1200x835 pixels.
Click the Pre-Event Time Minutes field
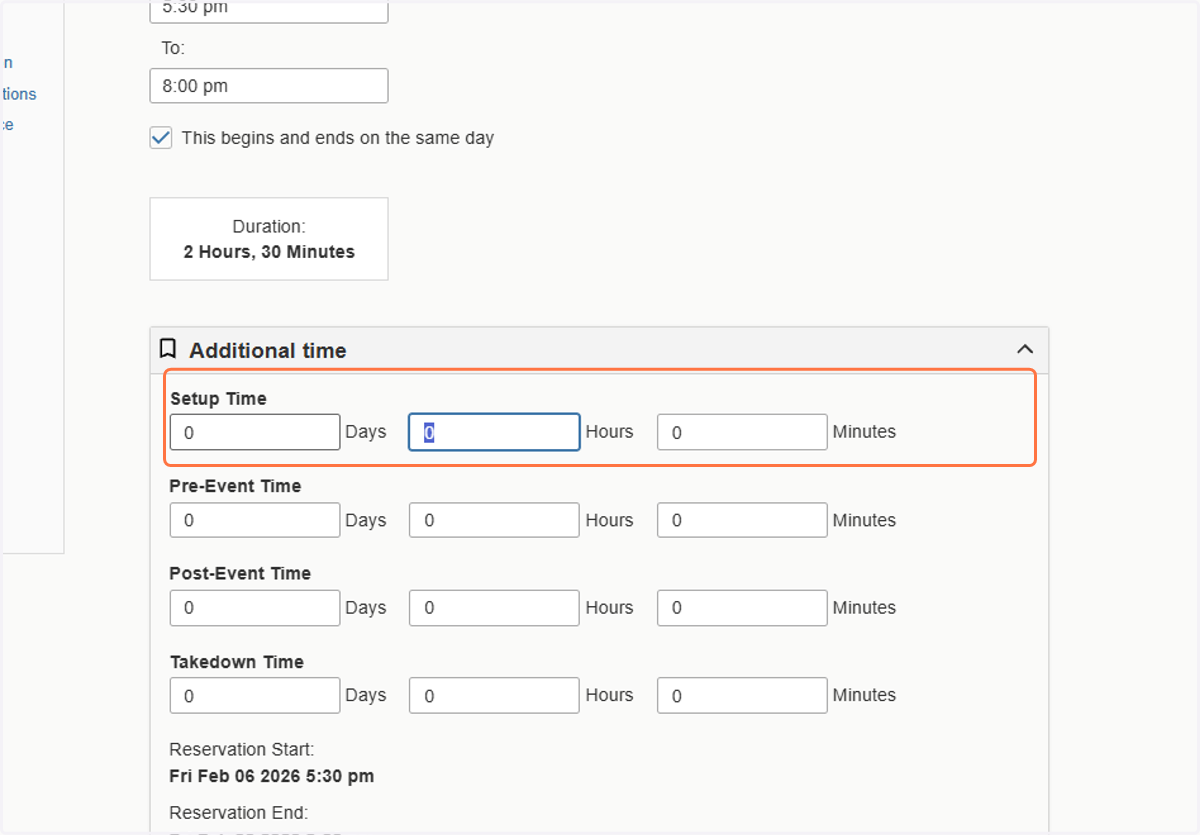tap(742, 520)
